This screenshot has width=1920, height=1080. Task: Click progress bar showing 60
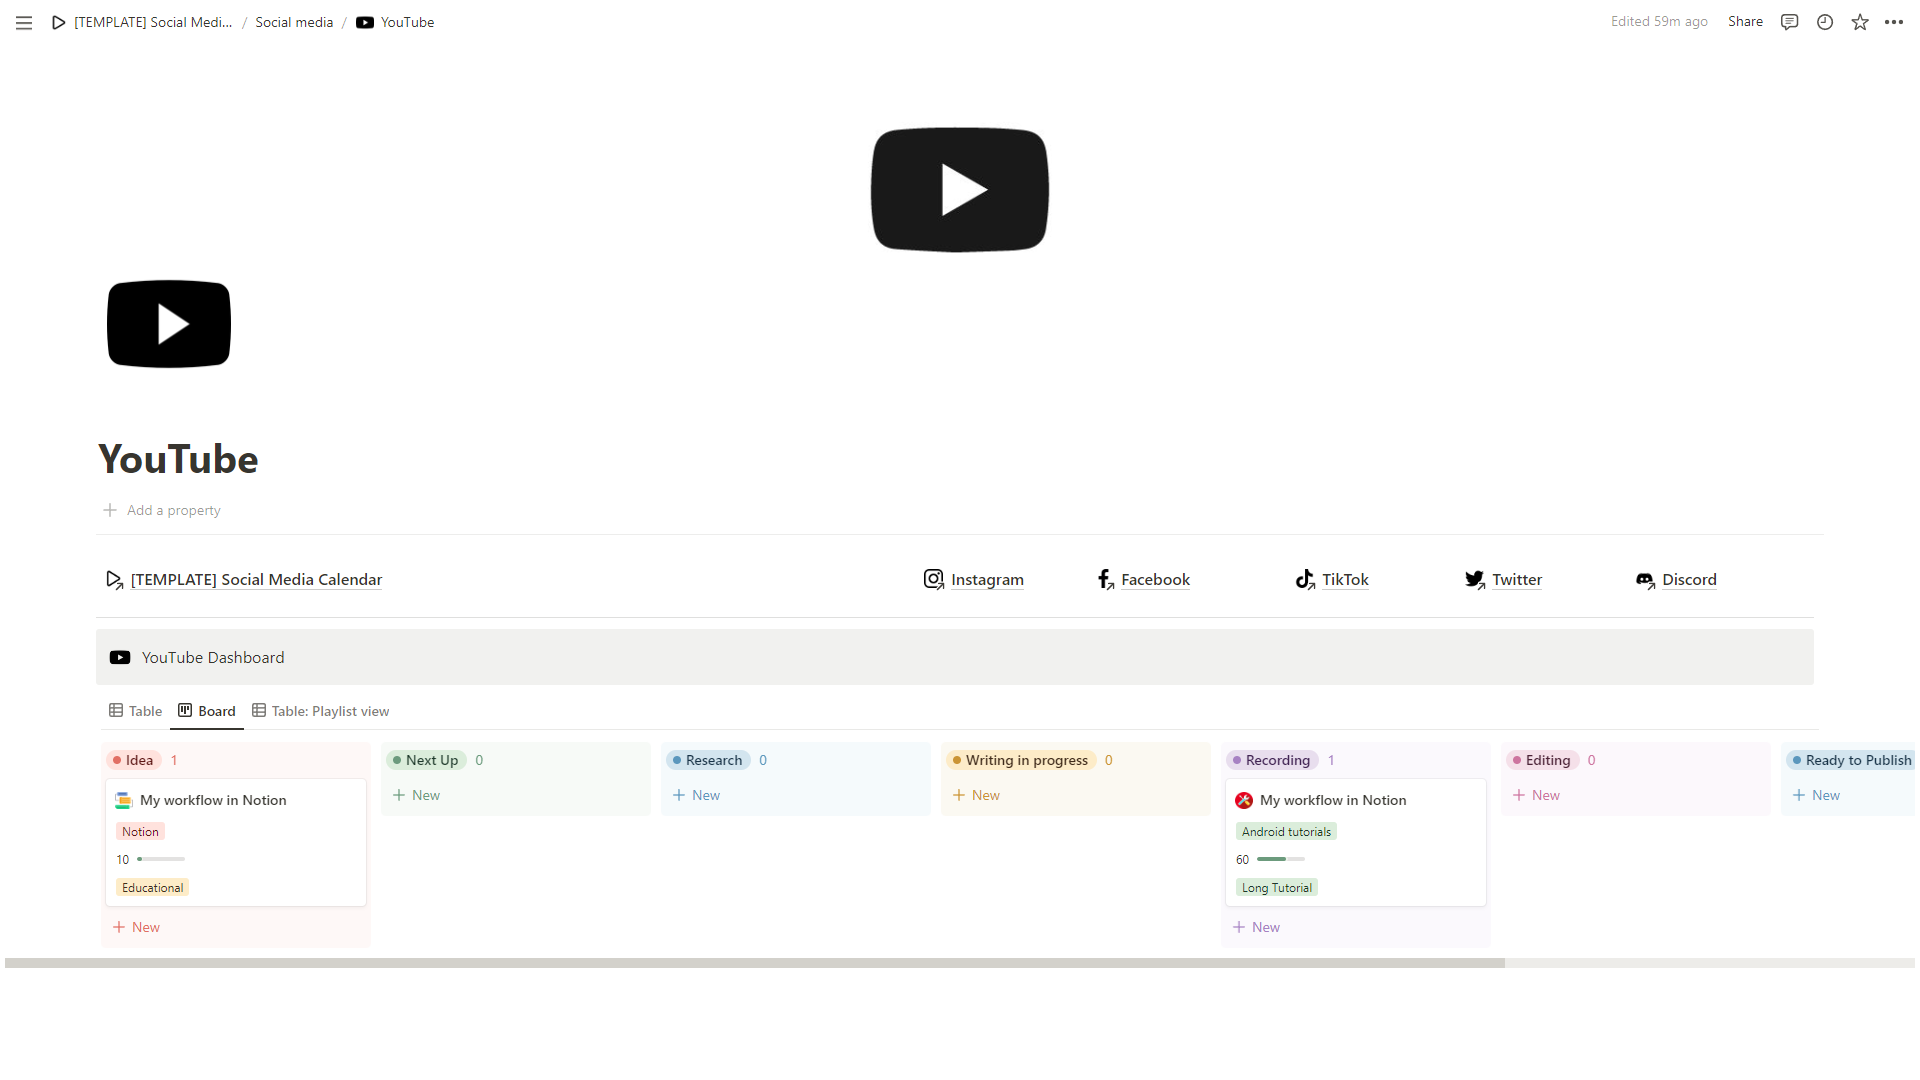click(1281, 859)
